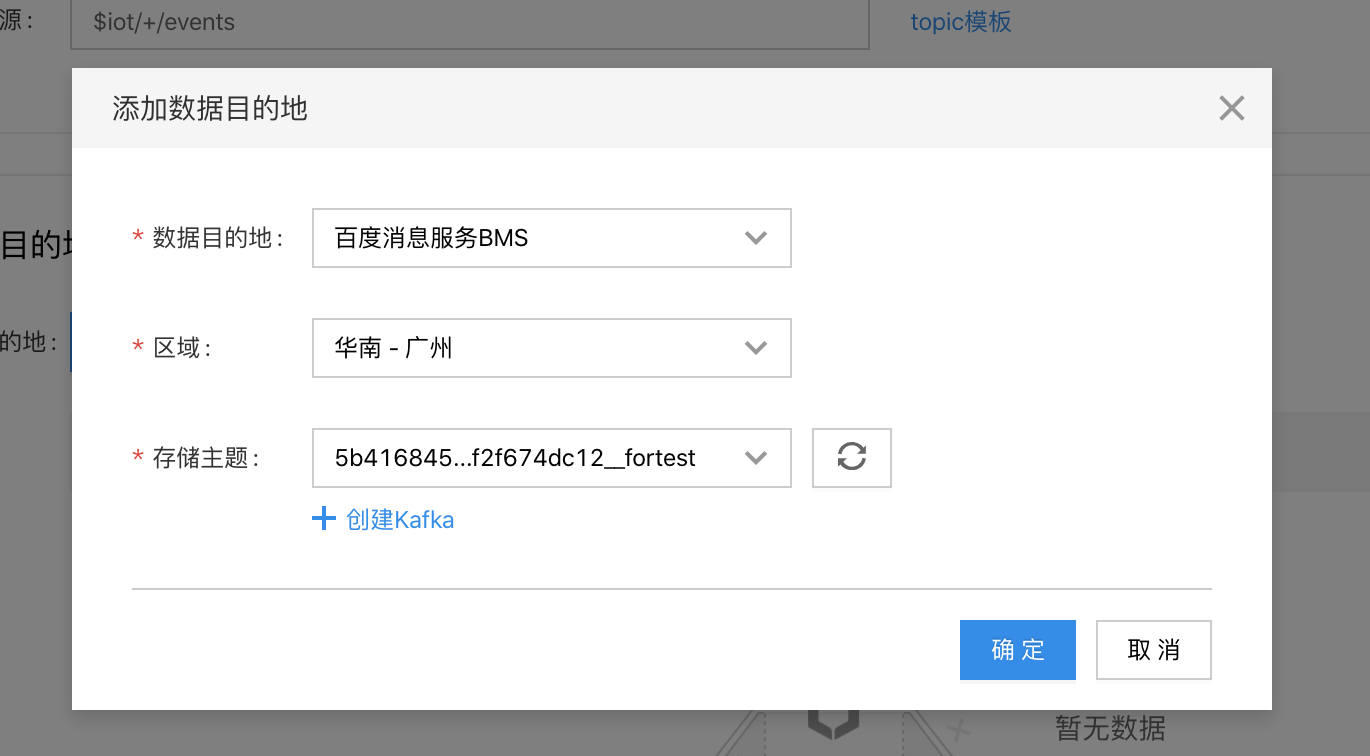Click the 存储主题 field label

tap(206, 458)
